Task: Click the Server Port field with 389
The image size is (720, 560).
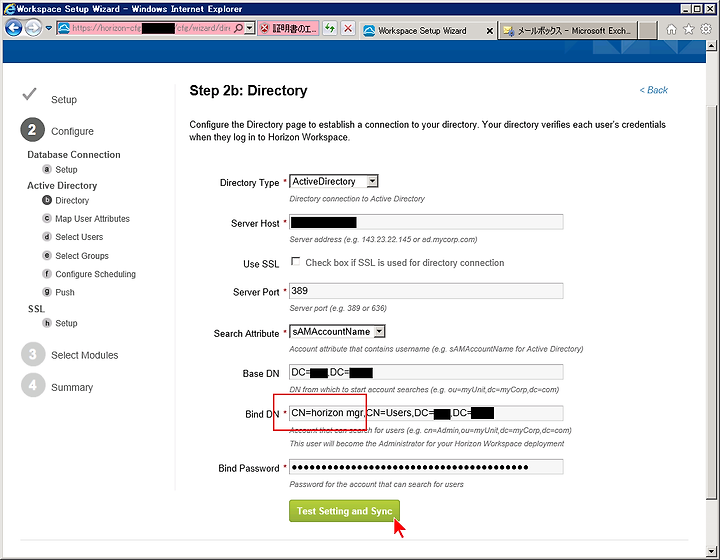Action: point(426,291)
